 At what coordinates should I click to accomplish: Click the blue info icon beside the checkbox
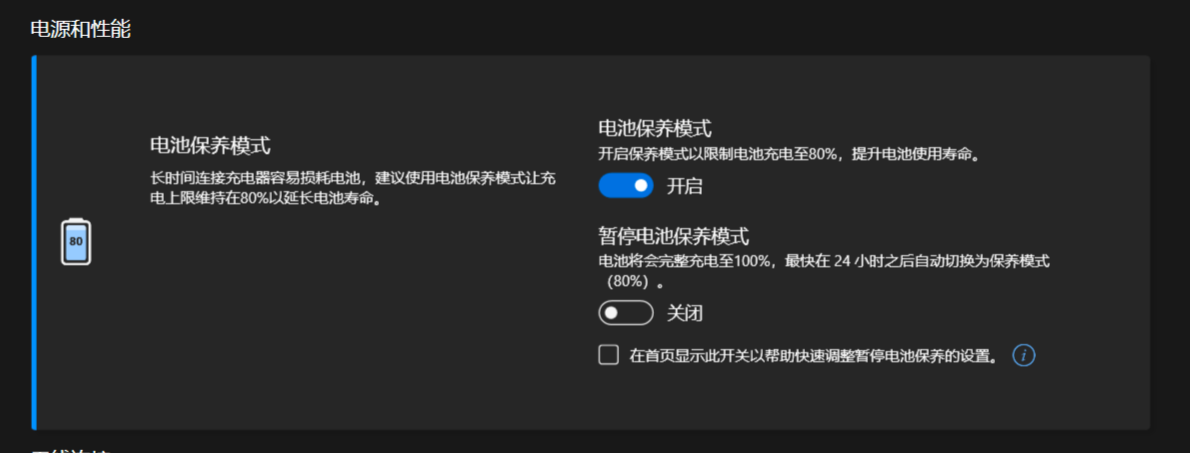pyautogui.click(x=1024, y=354)
